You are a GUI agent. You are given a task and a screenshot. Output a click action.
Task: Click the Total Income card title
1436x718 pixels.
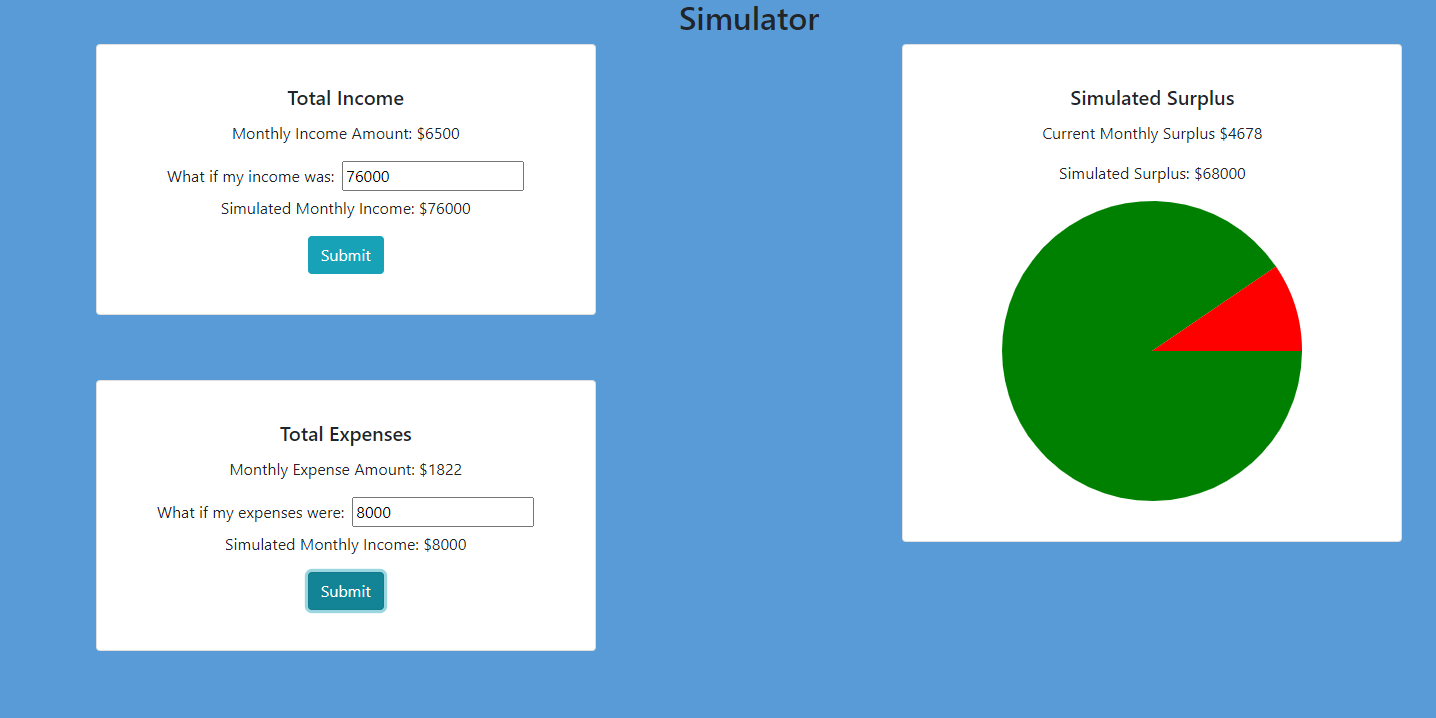coord(346,98)
